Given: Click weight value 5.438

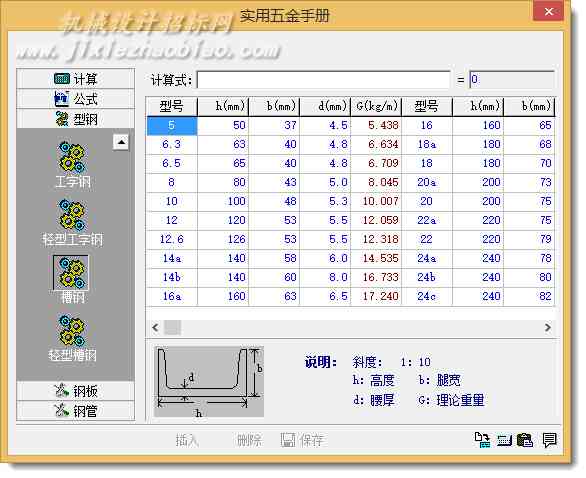Looking at the screenshot, I should 376,126.
